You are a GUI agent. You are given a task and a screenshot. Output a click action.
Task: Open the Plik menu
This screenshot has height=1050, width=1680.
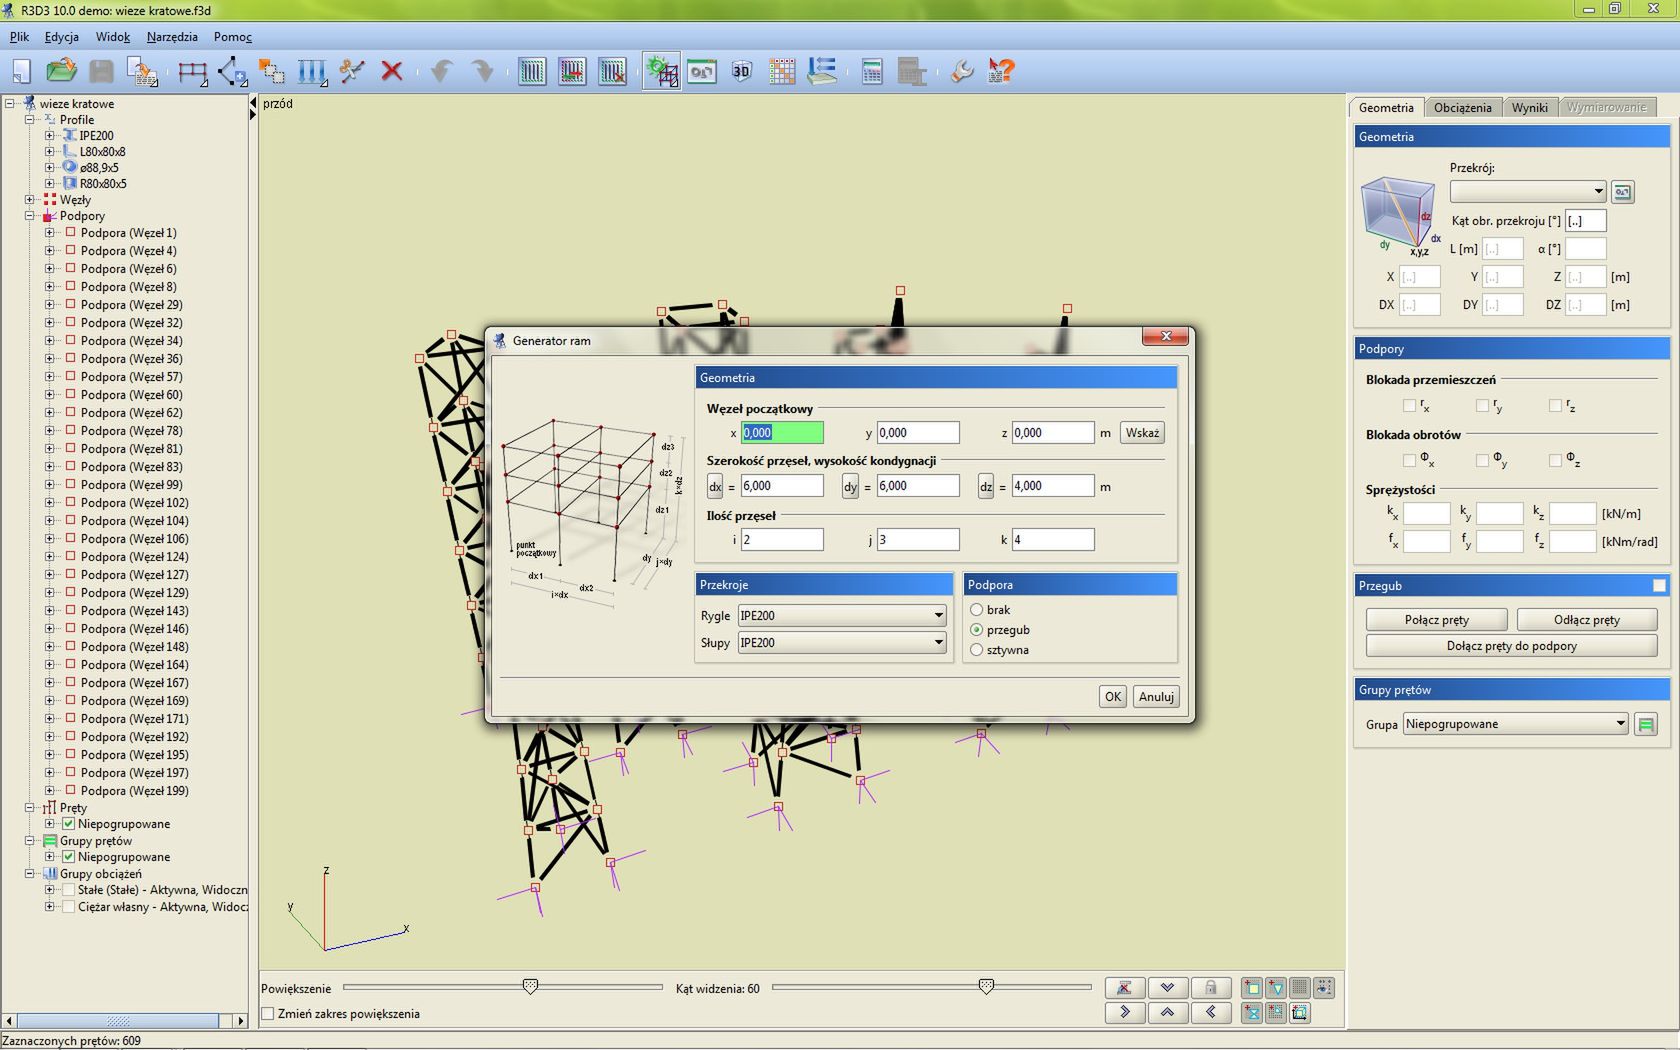point(19,37)
